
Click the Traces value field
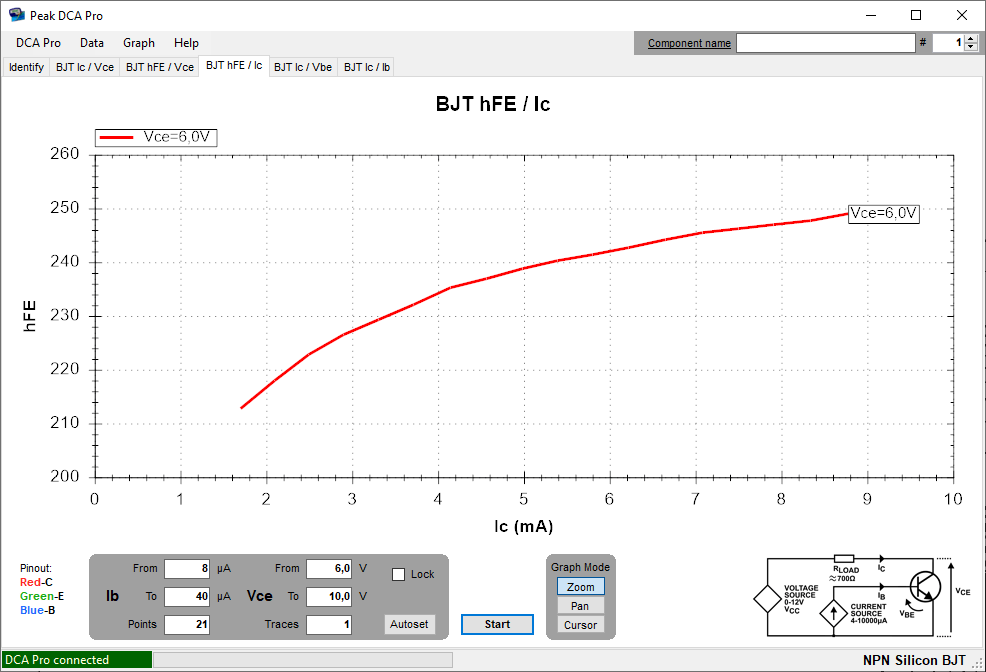(329, 624)
